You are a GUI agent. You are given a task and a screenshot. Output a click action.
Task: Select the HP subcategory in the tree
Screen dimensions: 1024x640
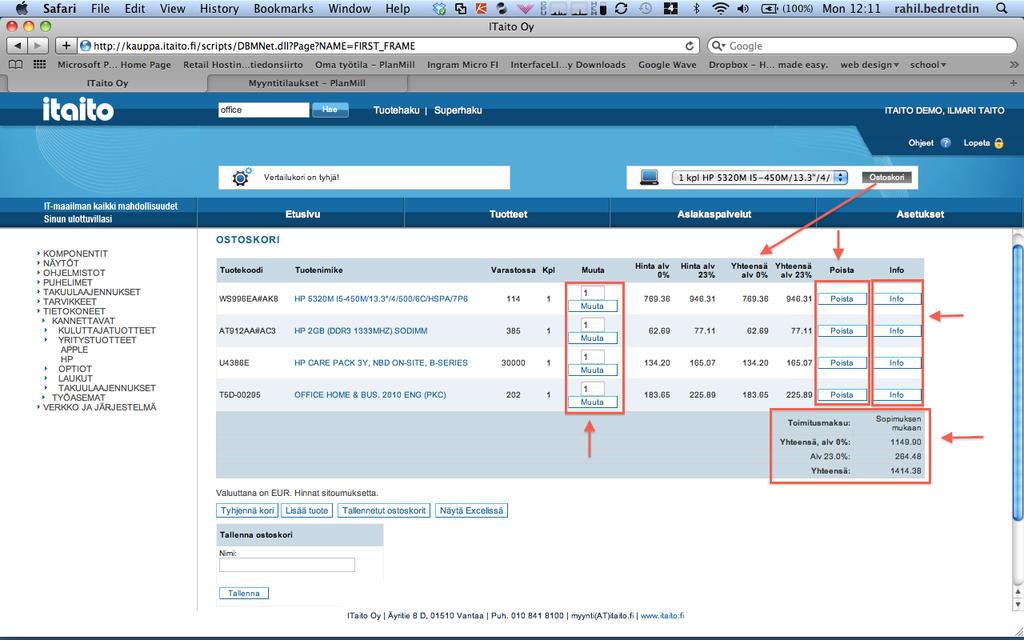pyautogui.click(x=67, y=359)
